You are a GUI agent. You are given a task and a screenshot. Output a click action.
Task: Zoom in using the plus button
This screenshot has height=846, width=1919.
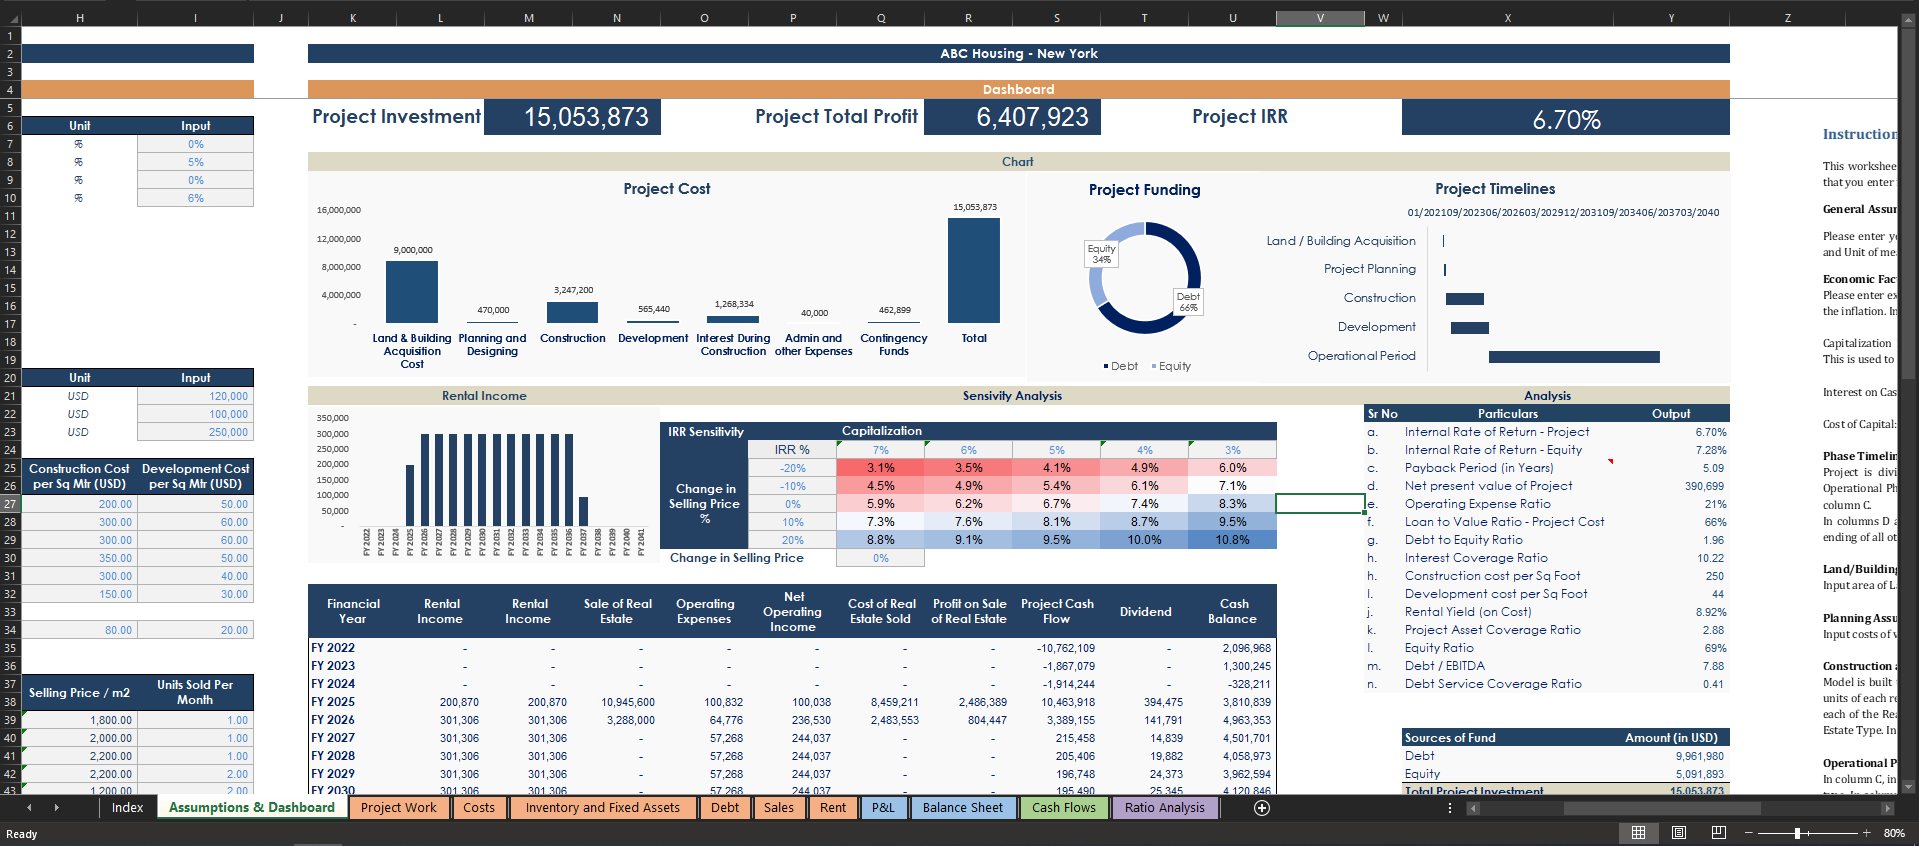(x=1866, y=833)
